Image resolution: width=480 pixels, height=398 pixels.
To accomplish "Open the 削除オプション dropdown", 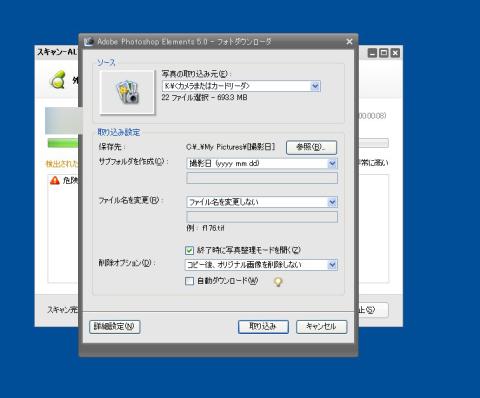I will tap(261, 265).
